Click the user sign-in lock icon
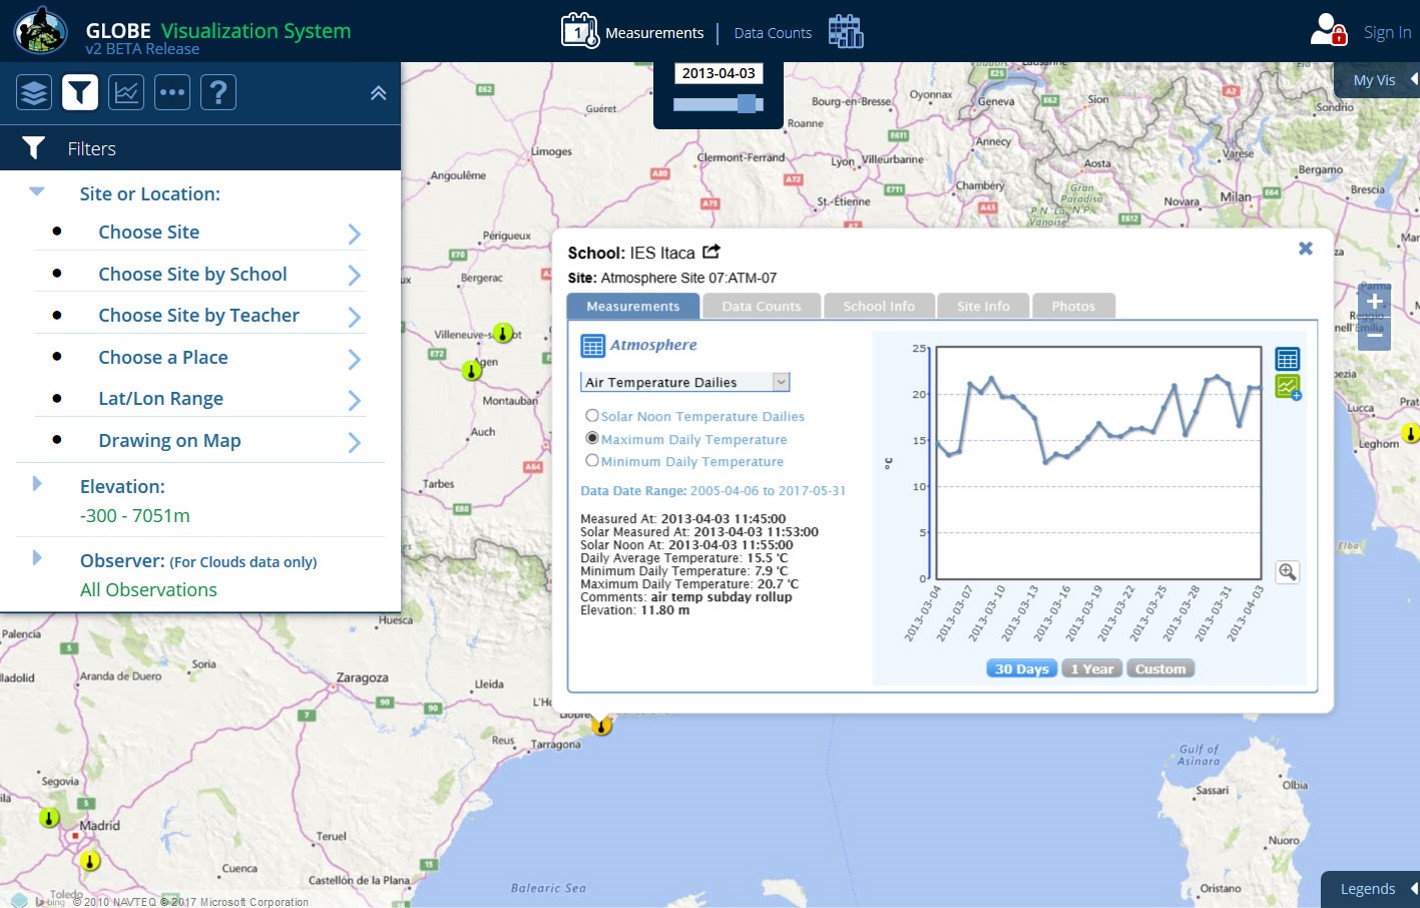The height and width of the screenshot is (908, 1420). (x=1329, y=30)
